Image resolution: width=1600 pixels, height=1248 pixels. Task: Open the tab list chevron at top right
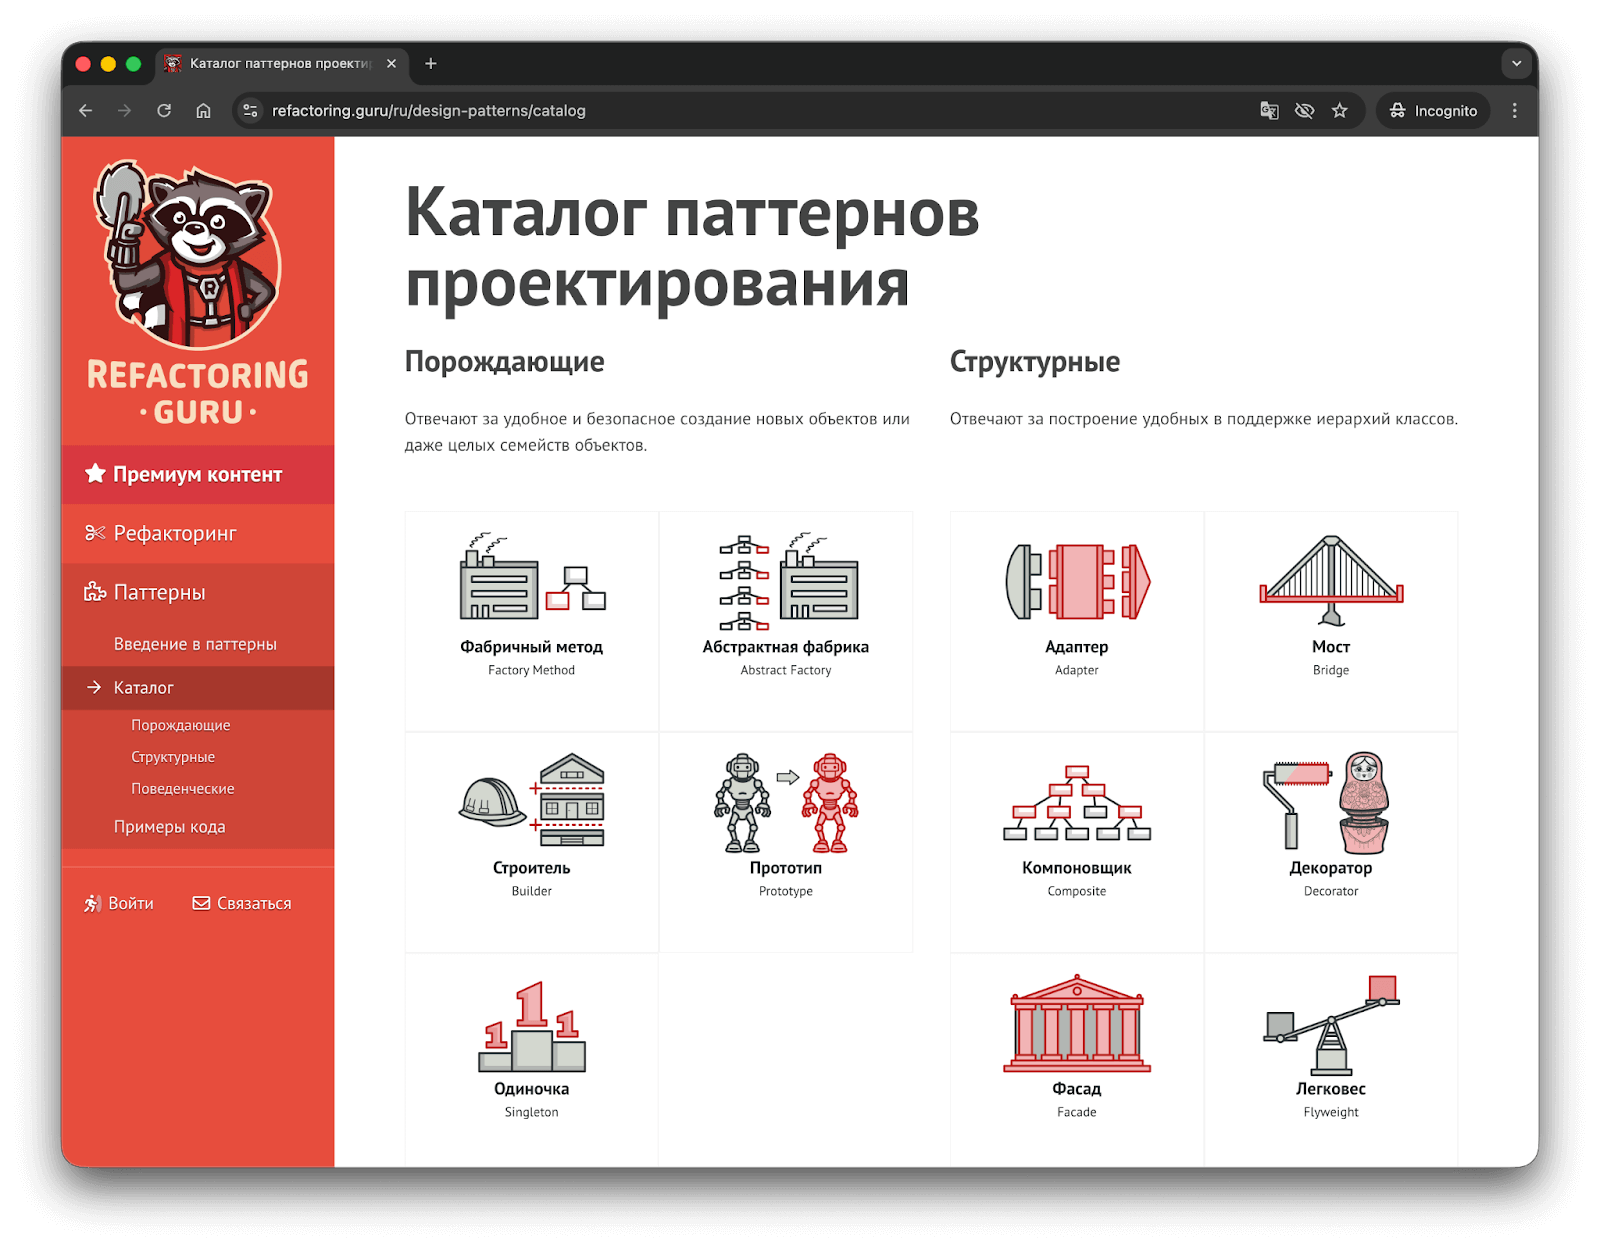[1517, 63]
